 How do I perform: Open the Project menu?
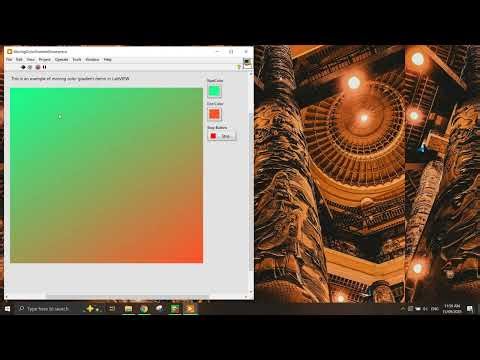coord(45,60)
